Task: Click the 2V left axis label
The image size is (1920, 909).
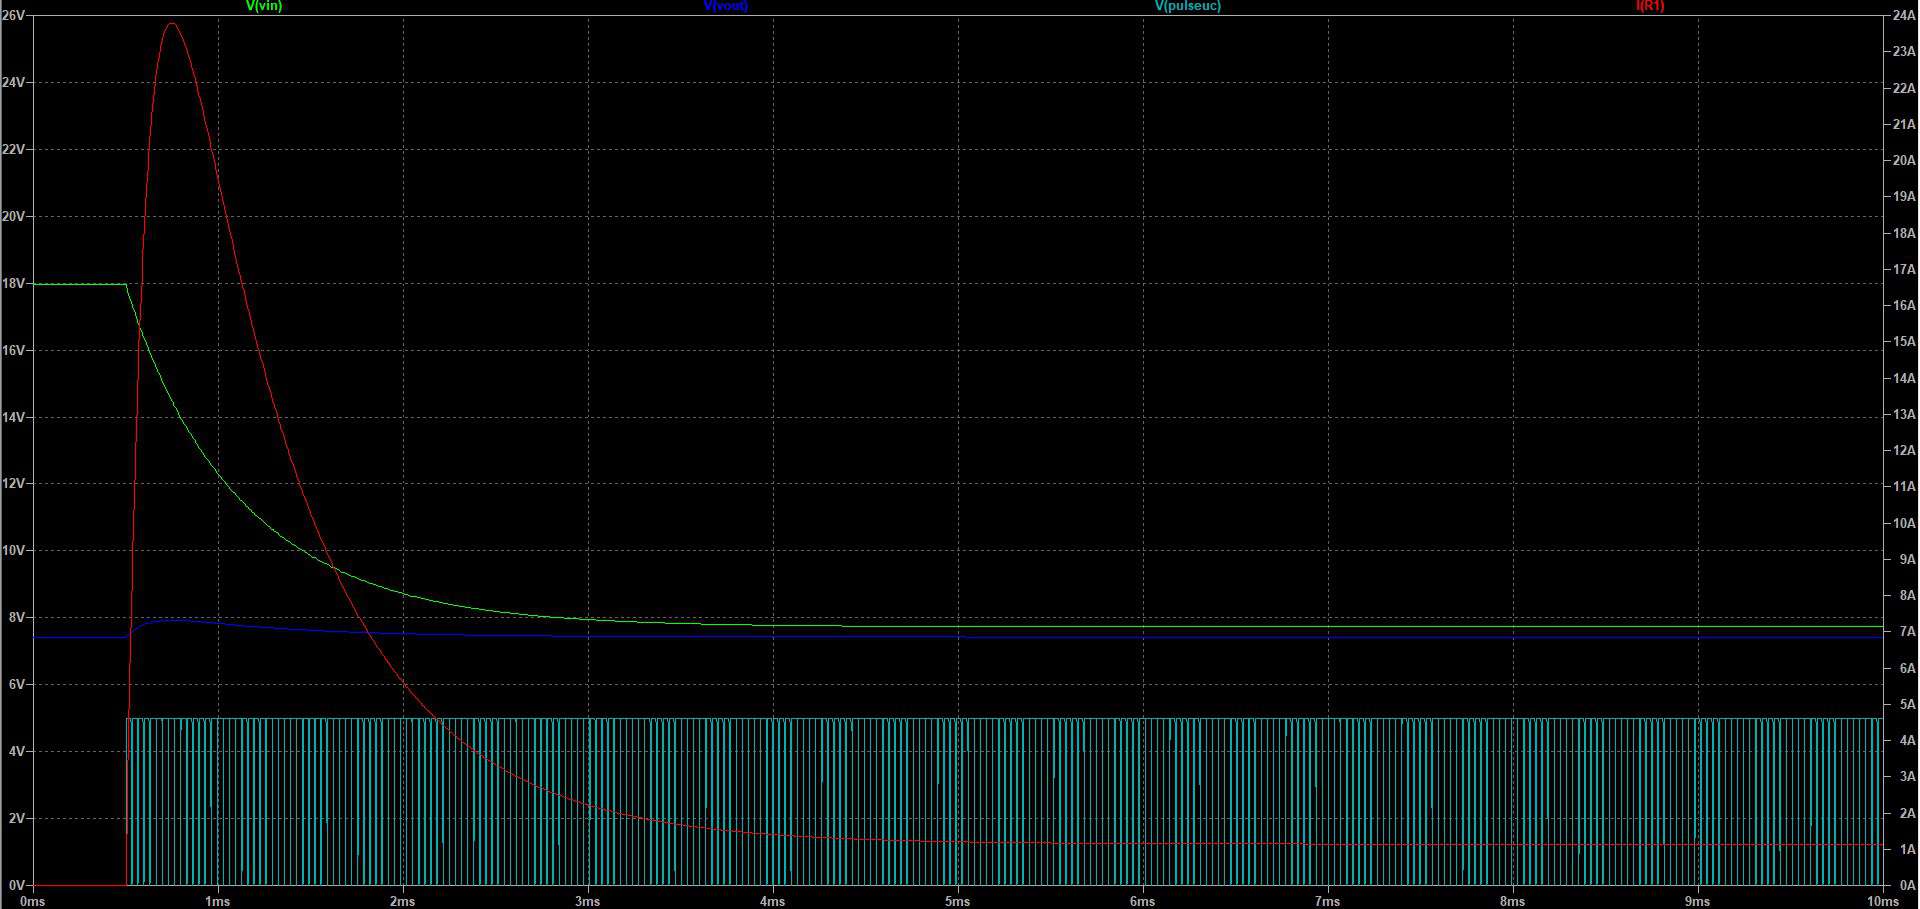Action: click(x=17, y=818)
